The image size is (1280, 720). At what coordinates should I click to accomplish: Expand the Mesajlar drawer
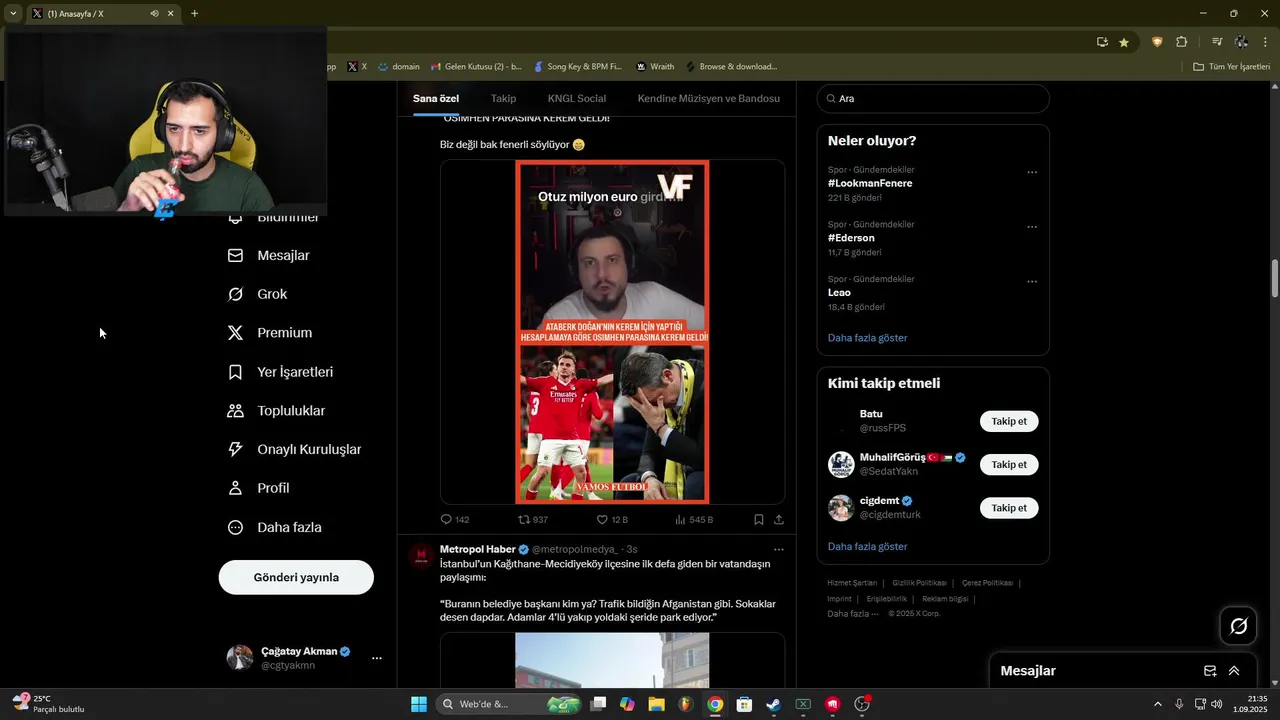1234,671
